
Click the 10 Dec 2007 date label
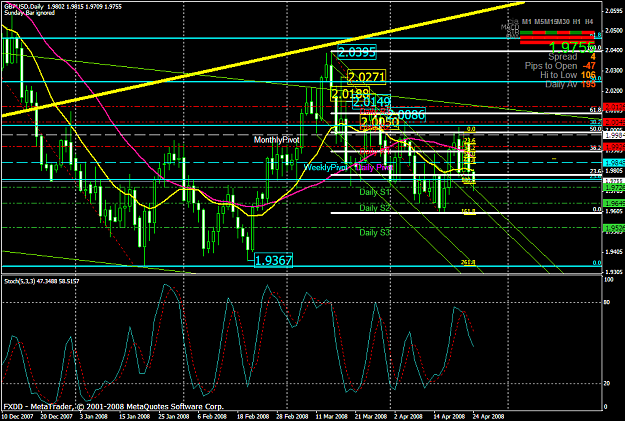[x=16, y=416]
